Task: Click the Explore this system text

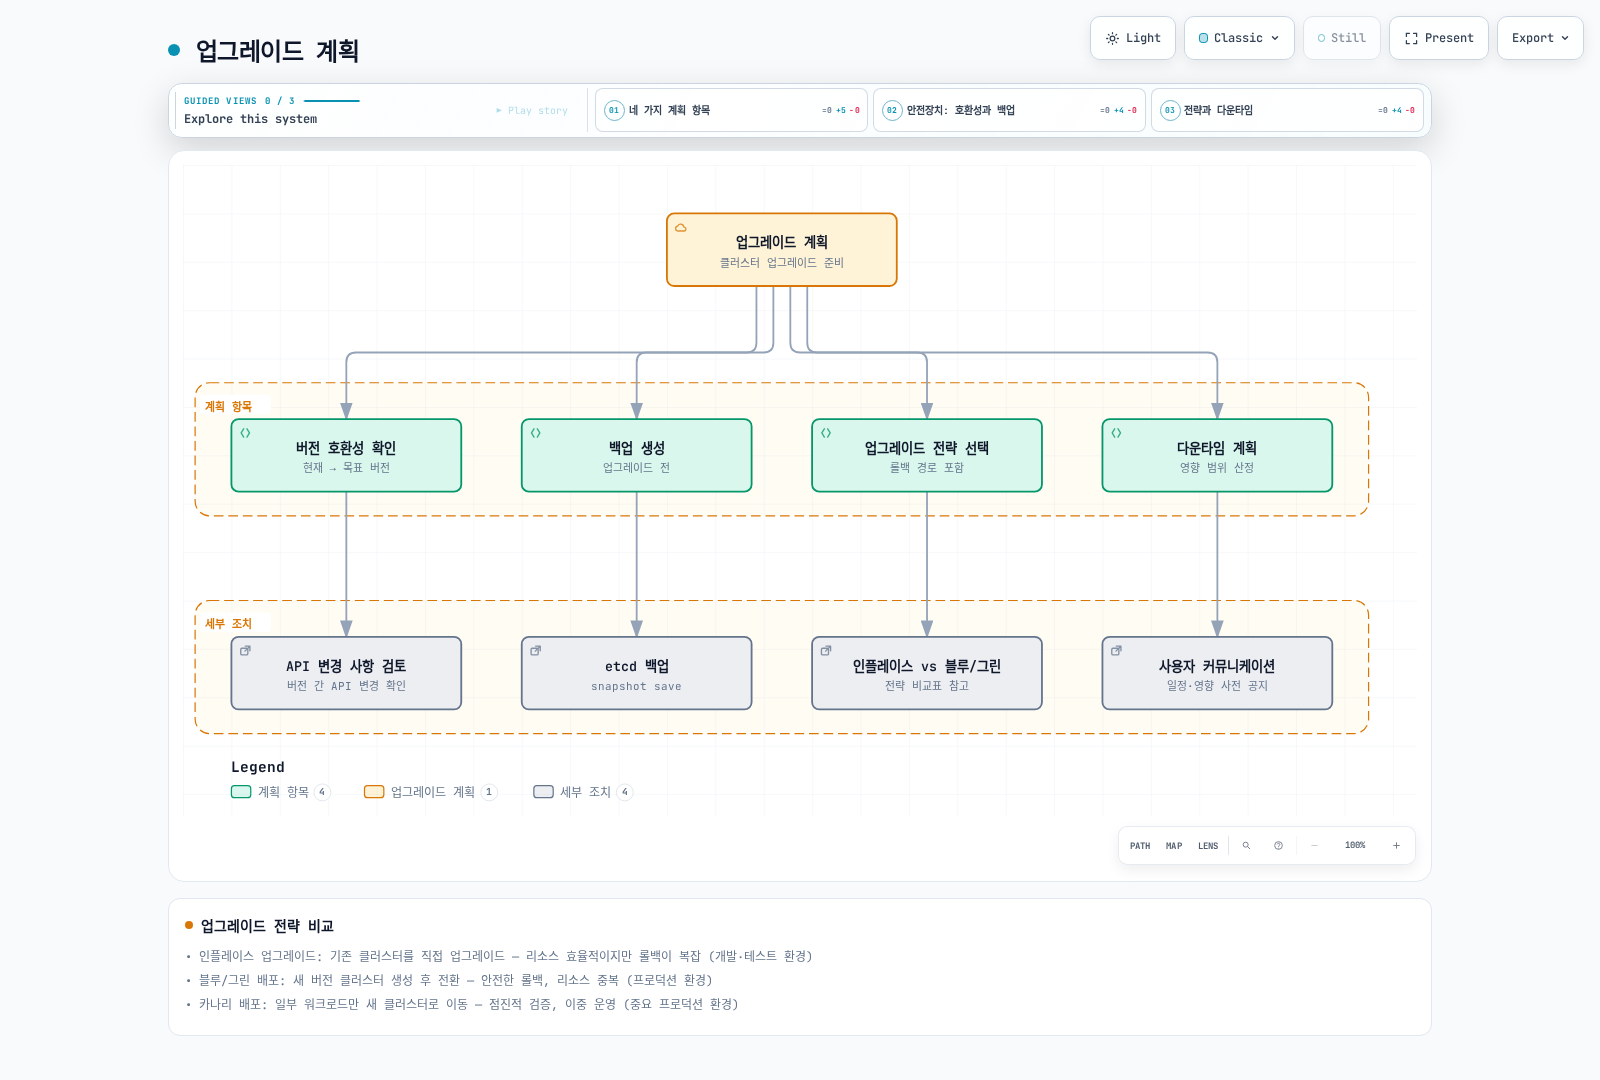Action: click(x=250, y=119)
